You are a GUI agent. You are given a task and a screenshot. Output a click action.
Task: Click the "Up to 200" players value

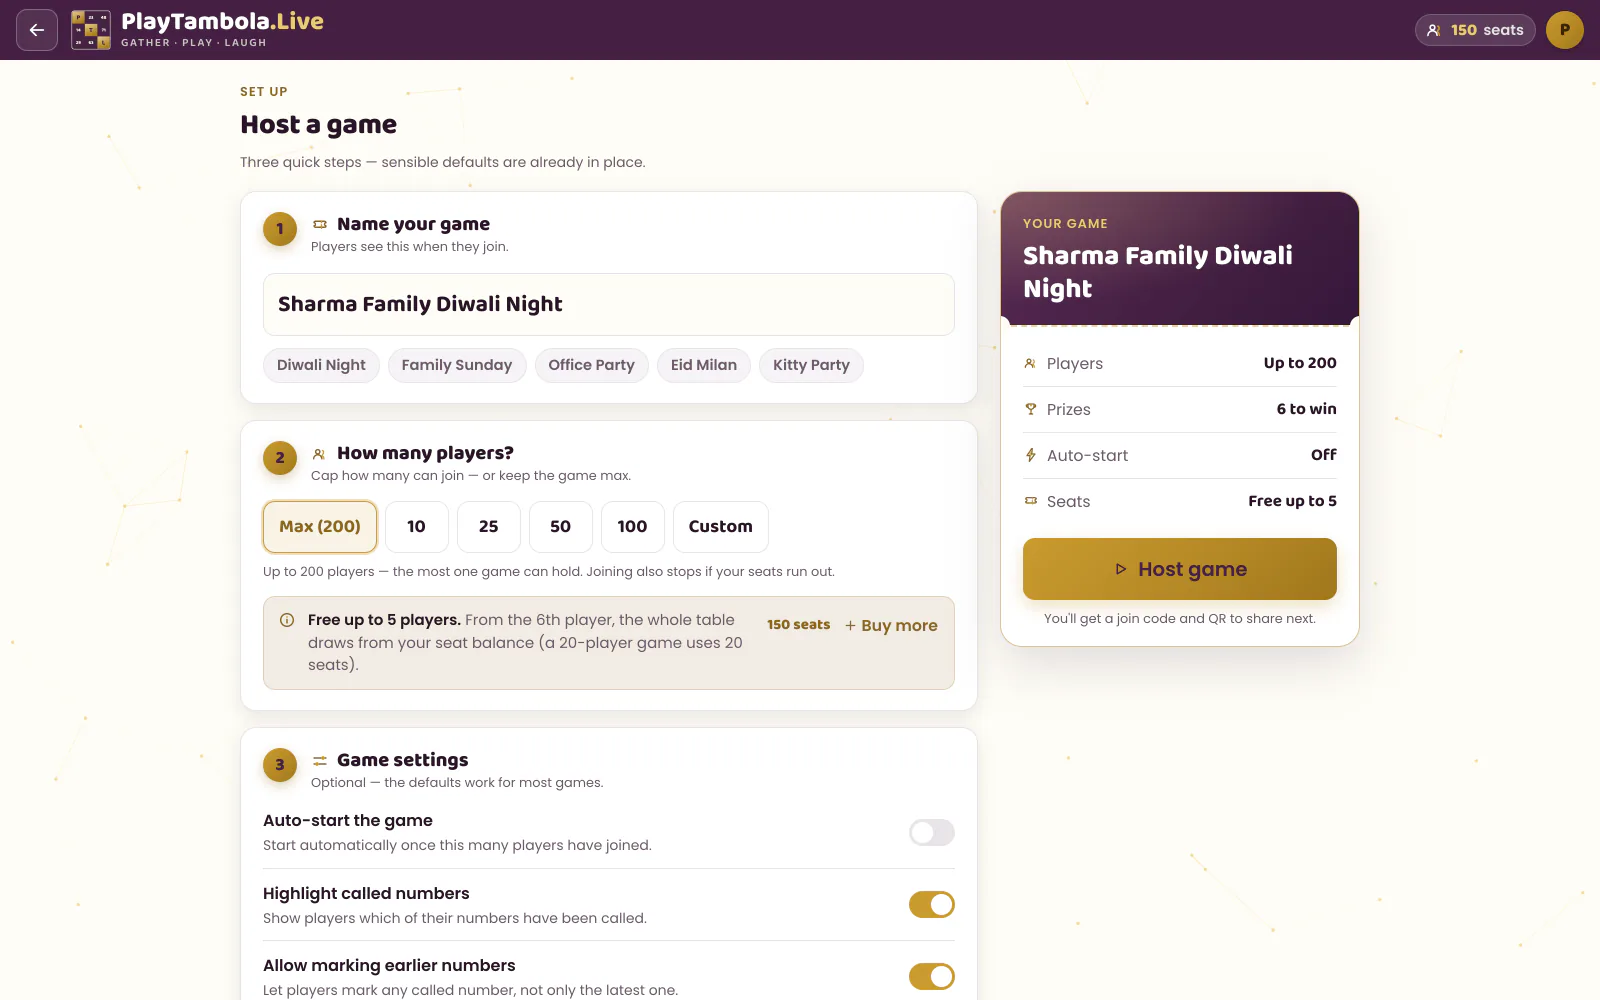(1300, 363)
